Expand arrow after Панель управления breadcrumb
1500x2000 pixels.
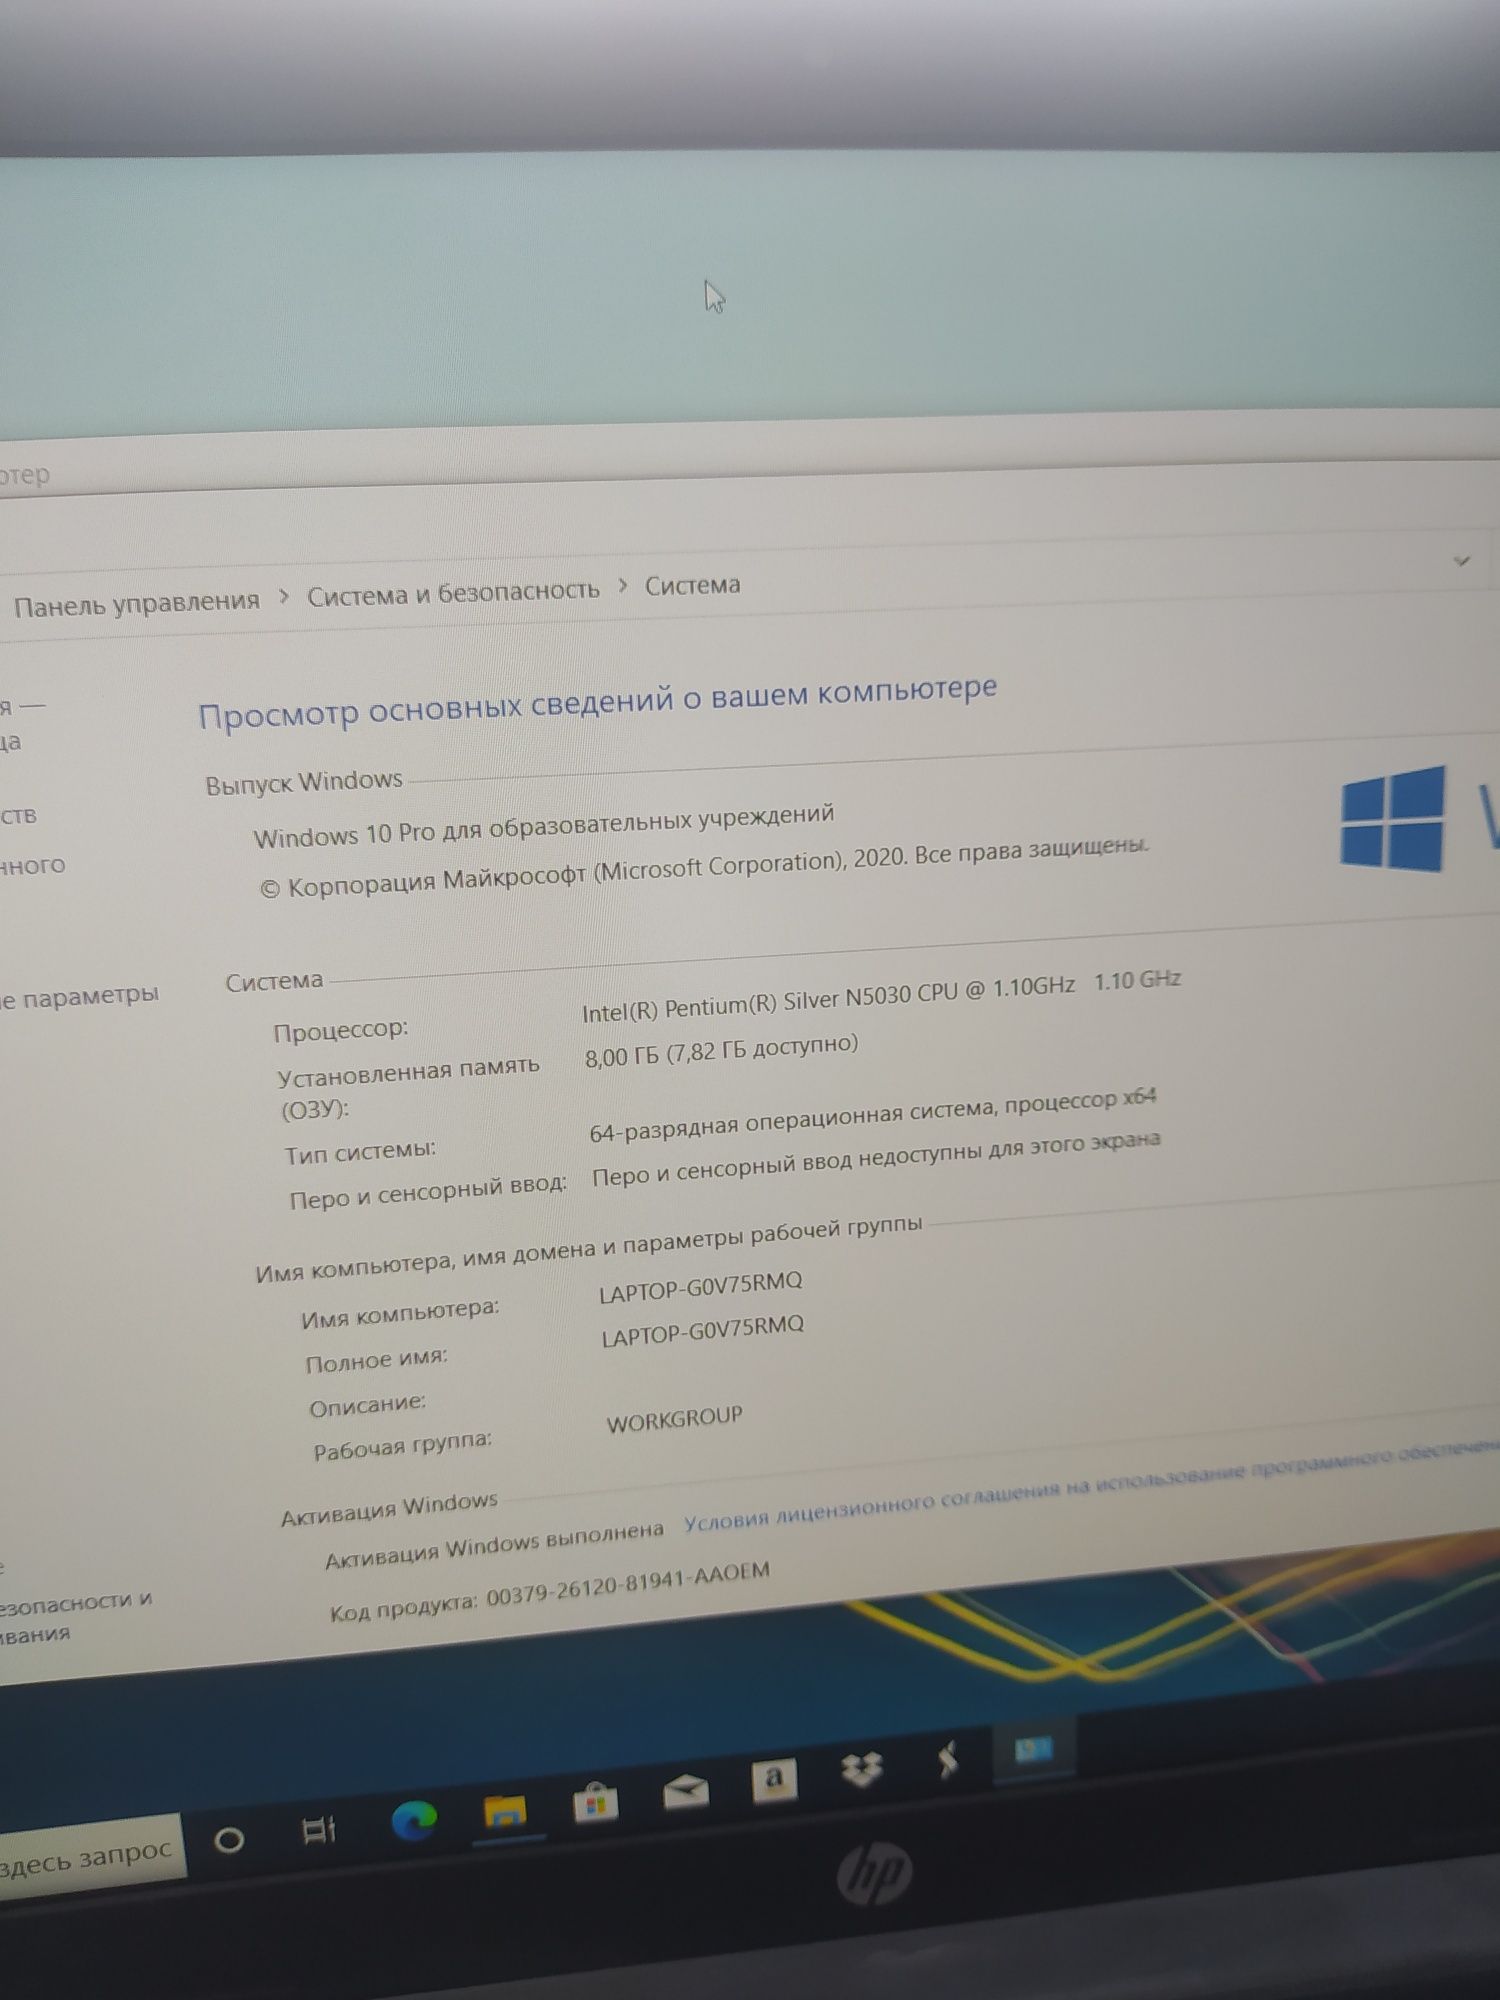pos(284,597)
